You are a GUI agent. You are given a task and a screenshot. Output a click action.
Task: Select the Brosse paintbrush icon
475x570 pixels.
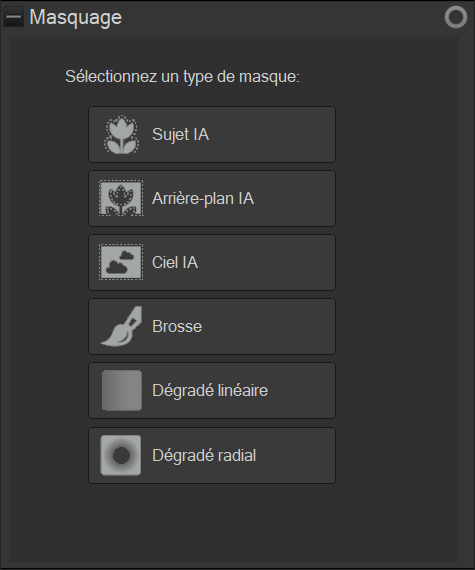tap(121, 326)
